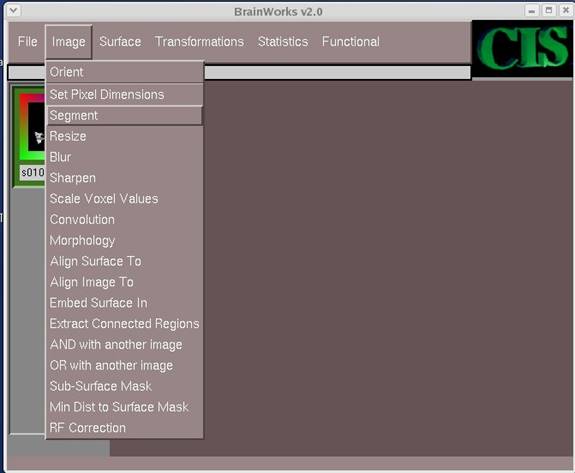575x473 pixels.
Task: Select Extract Connected Regions
Action: point(124,324)
